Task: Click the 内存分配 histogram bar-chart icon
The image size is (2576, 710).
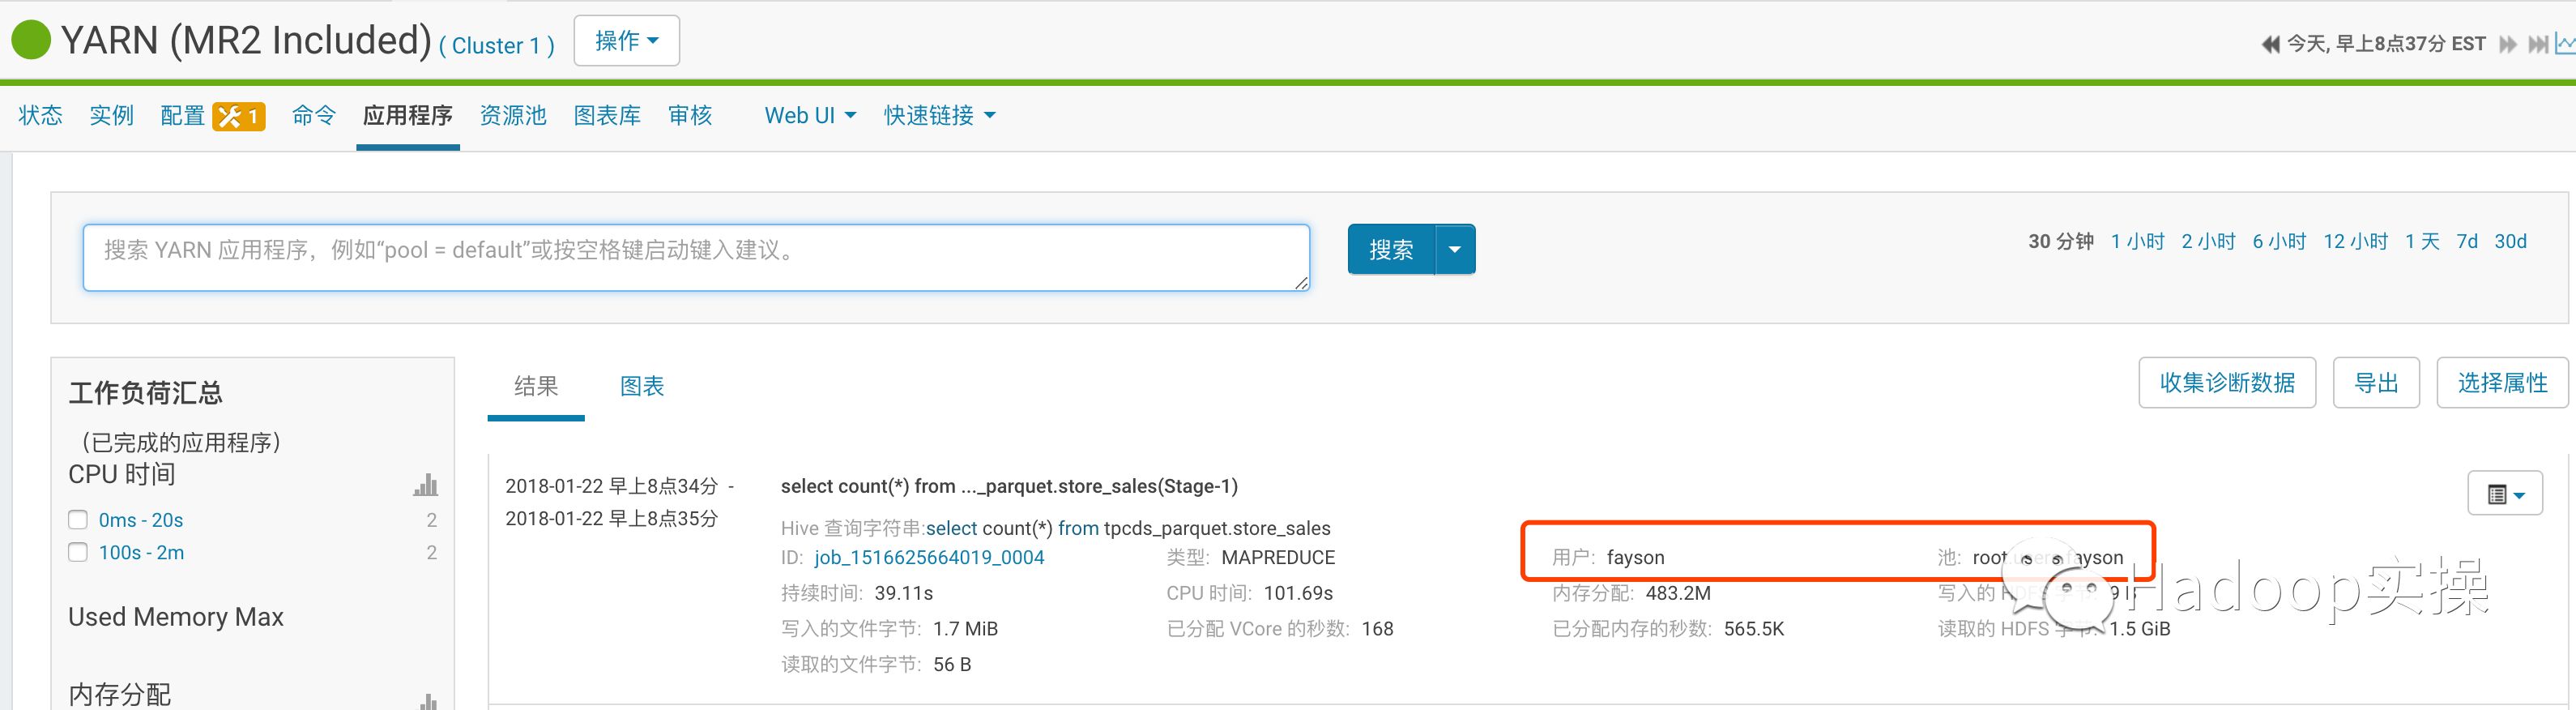Action: point(428,701)
